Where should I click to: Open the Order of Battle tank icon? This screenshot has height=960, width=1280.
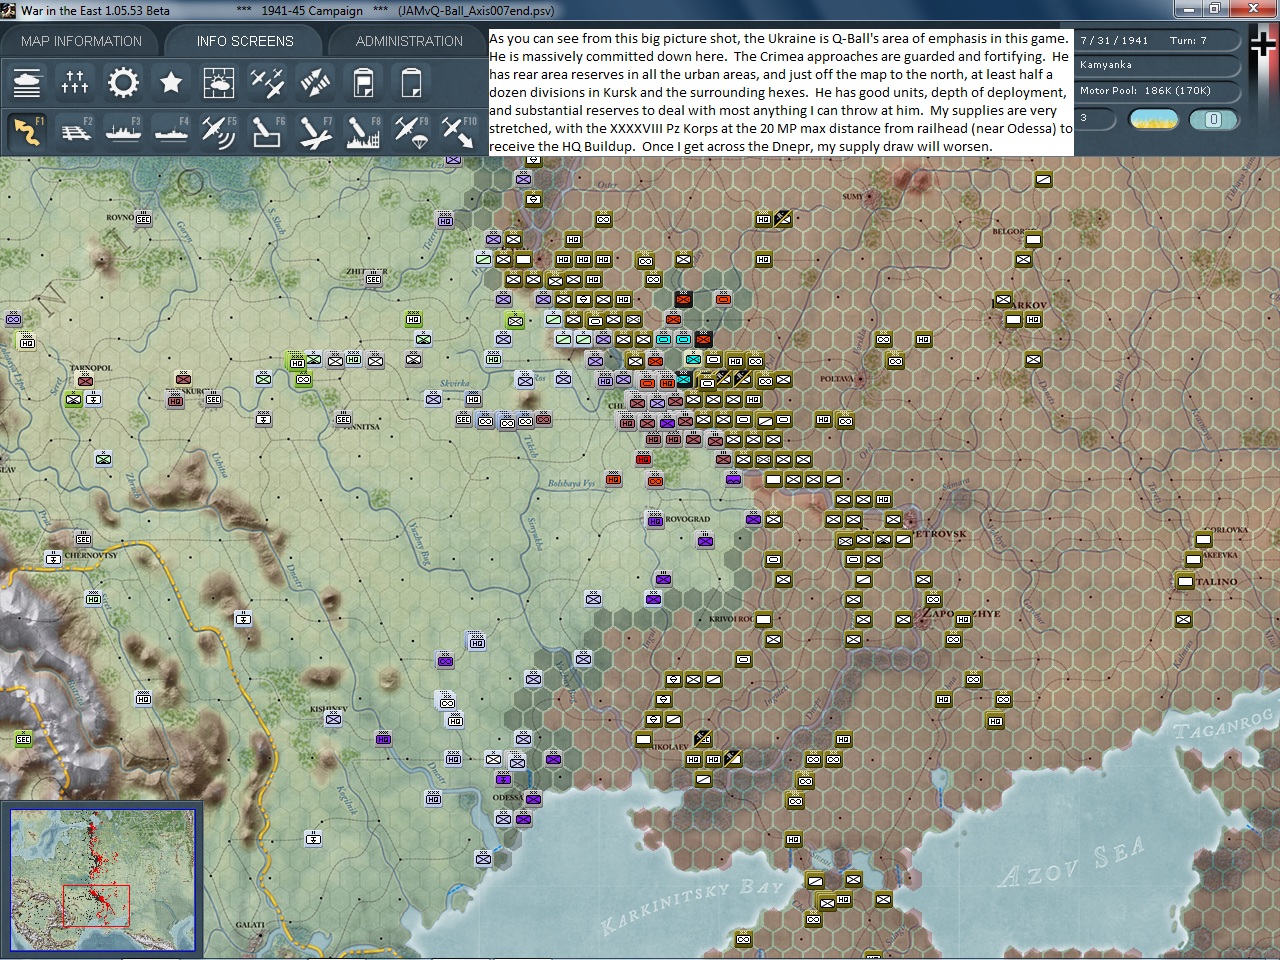coord(27,82)
